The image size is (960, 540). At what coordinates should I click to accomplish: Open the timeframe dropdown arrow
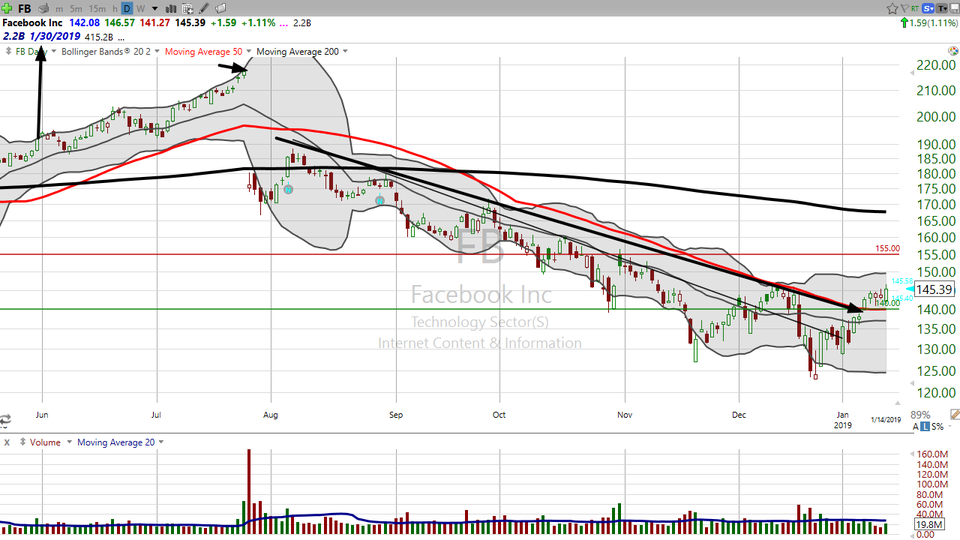pyautogui.click(x=155, y=9)
